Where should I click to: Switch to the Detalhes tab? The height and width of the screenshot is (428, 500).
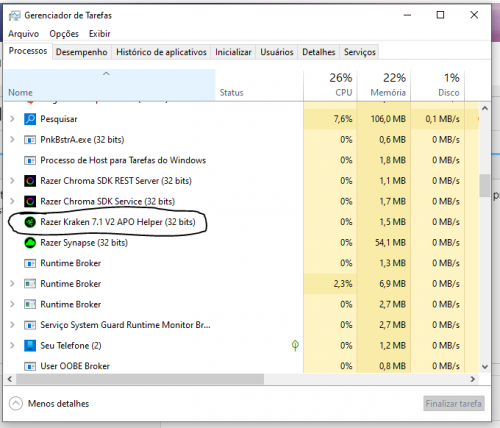pyautogui.click(x=319, y=52)
